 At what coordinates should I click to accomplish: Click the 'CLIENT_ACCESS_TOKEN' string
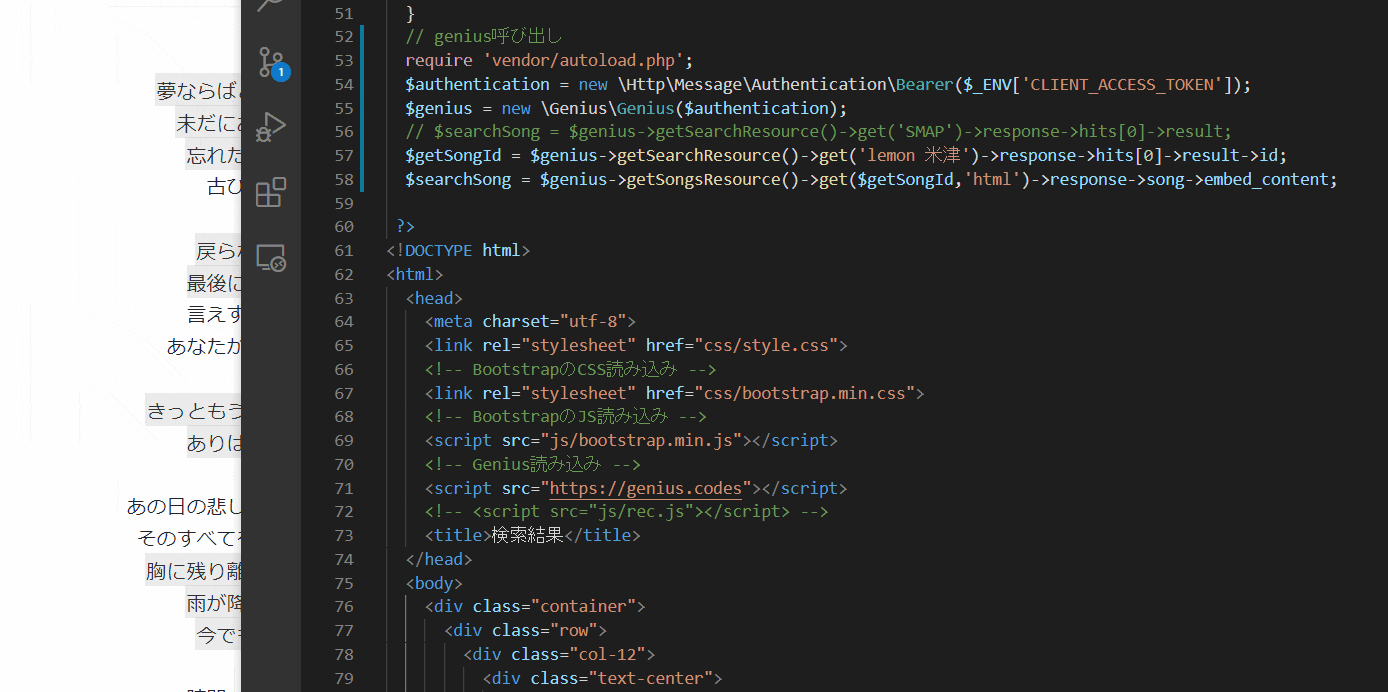pos(1123,84)
